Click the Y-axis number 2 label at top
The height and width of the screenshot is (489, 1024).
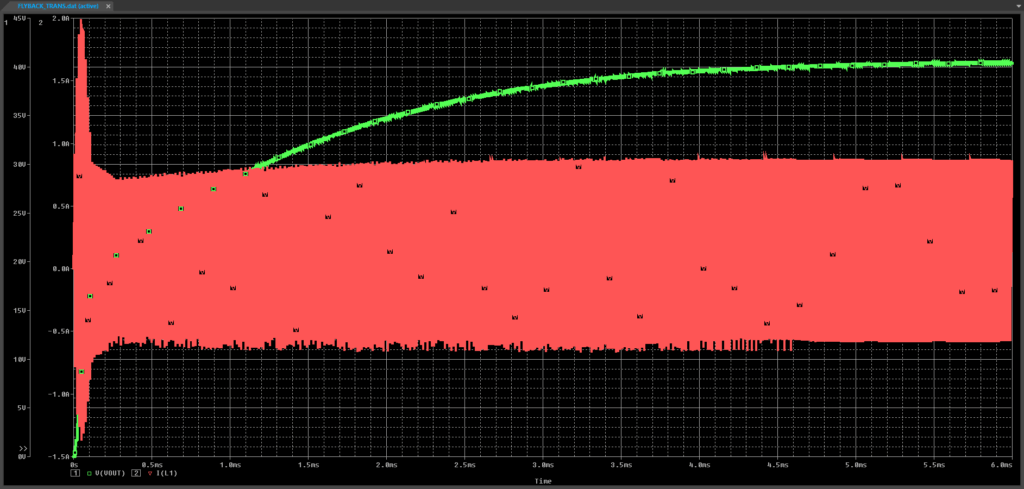[x=41, y=22]
